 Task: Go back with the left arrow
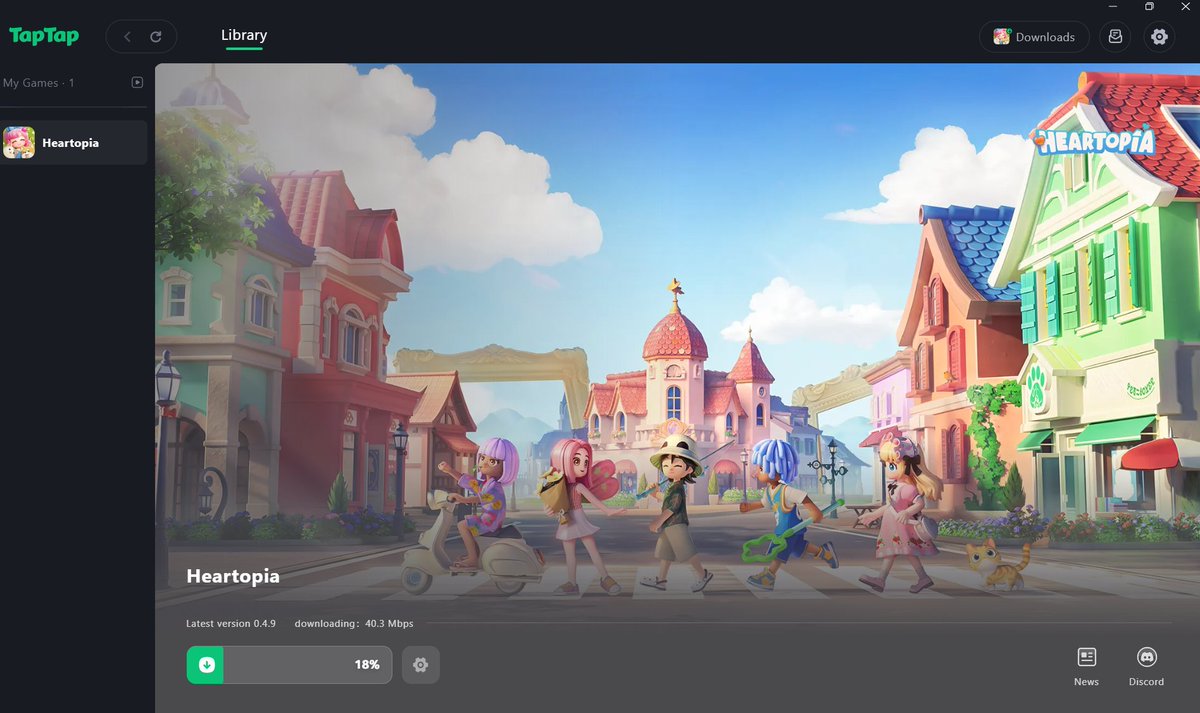click(x=127, y=37)
